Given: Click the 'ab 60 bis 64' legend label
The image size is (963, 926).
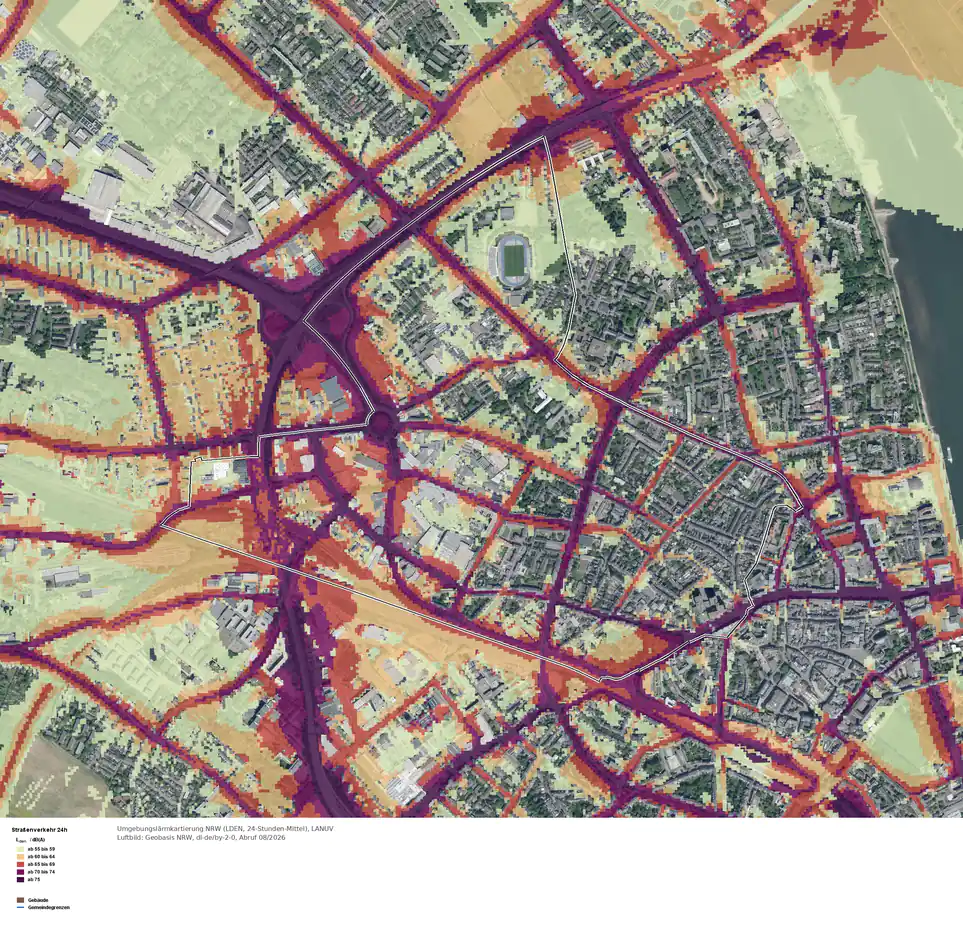Looking at the screenshot, I should tap(41, 856).
